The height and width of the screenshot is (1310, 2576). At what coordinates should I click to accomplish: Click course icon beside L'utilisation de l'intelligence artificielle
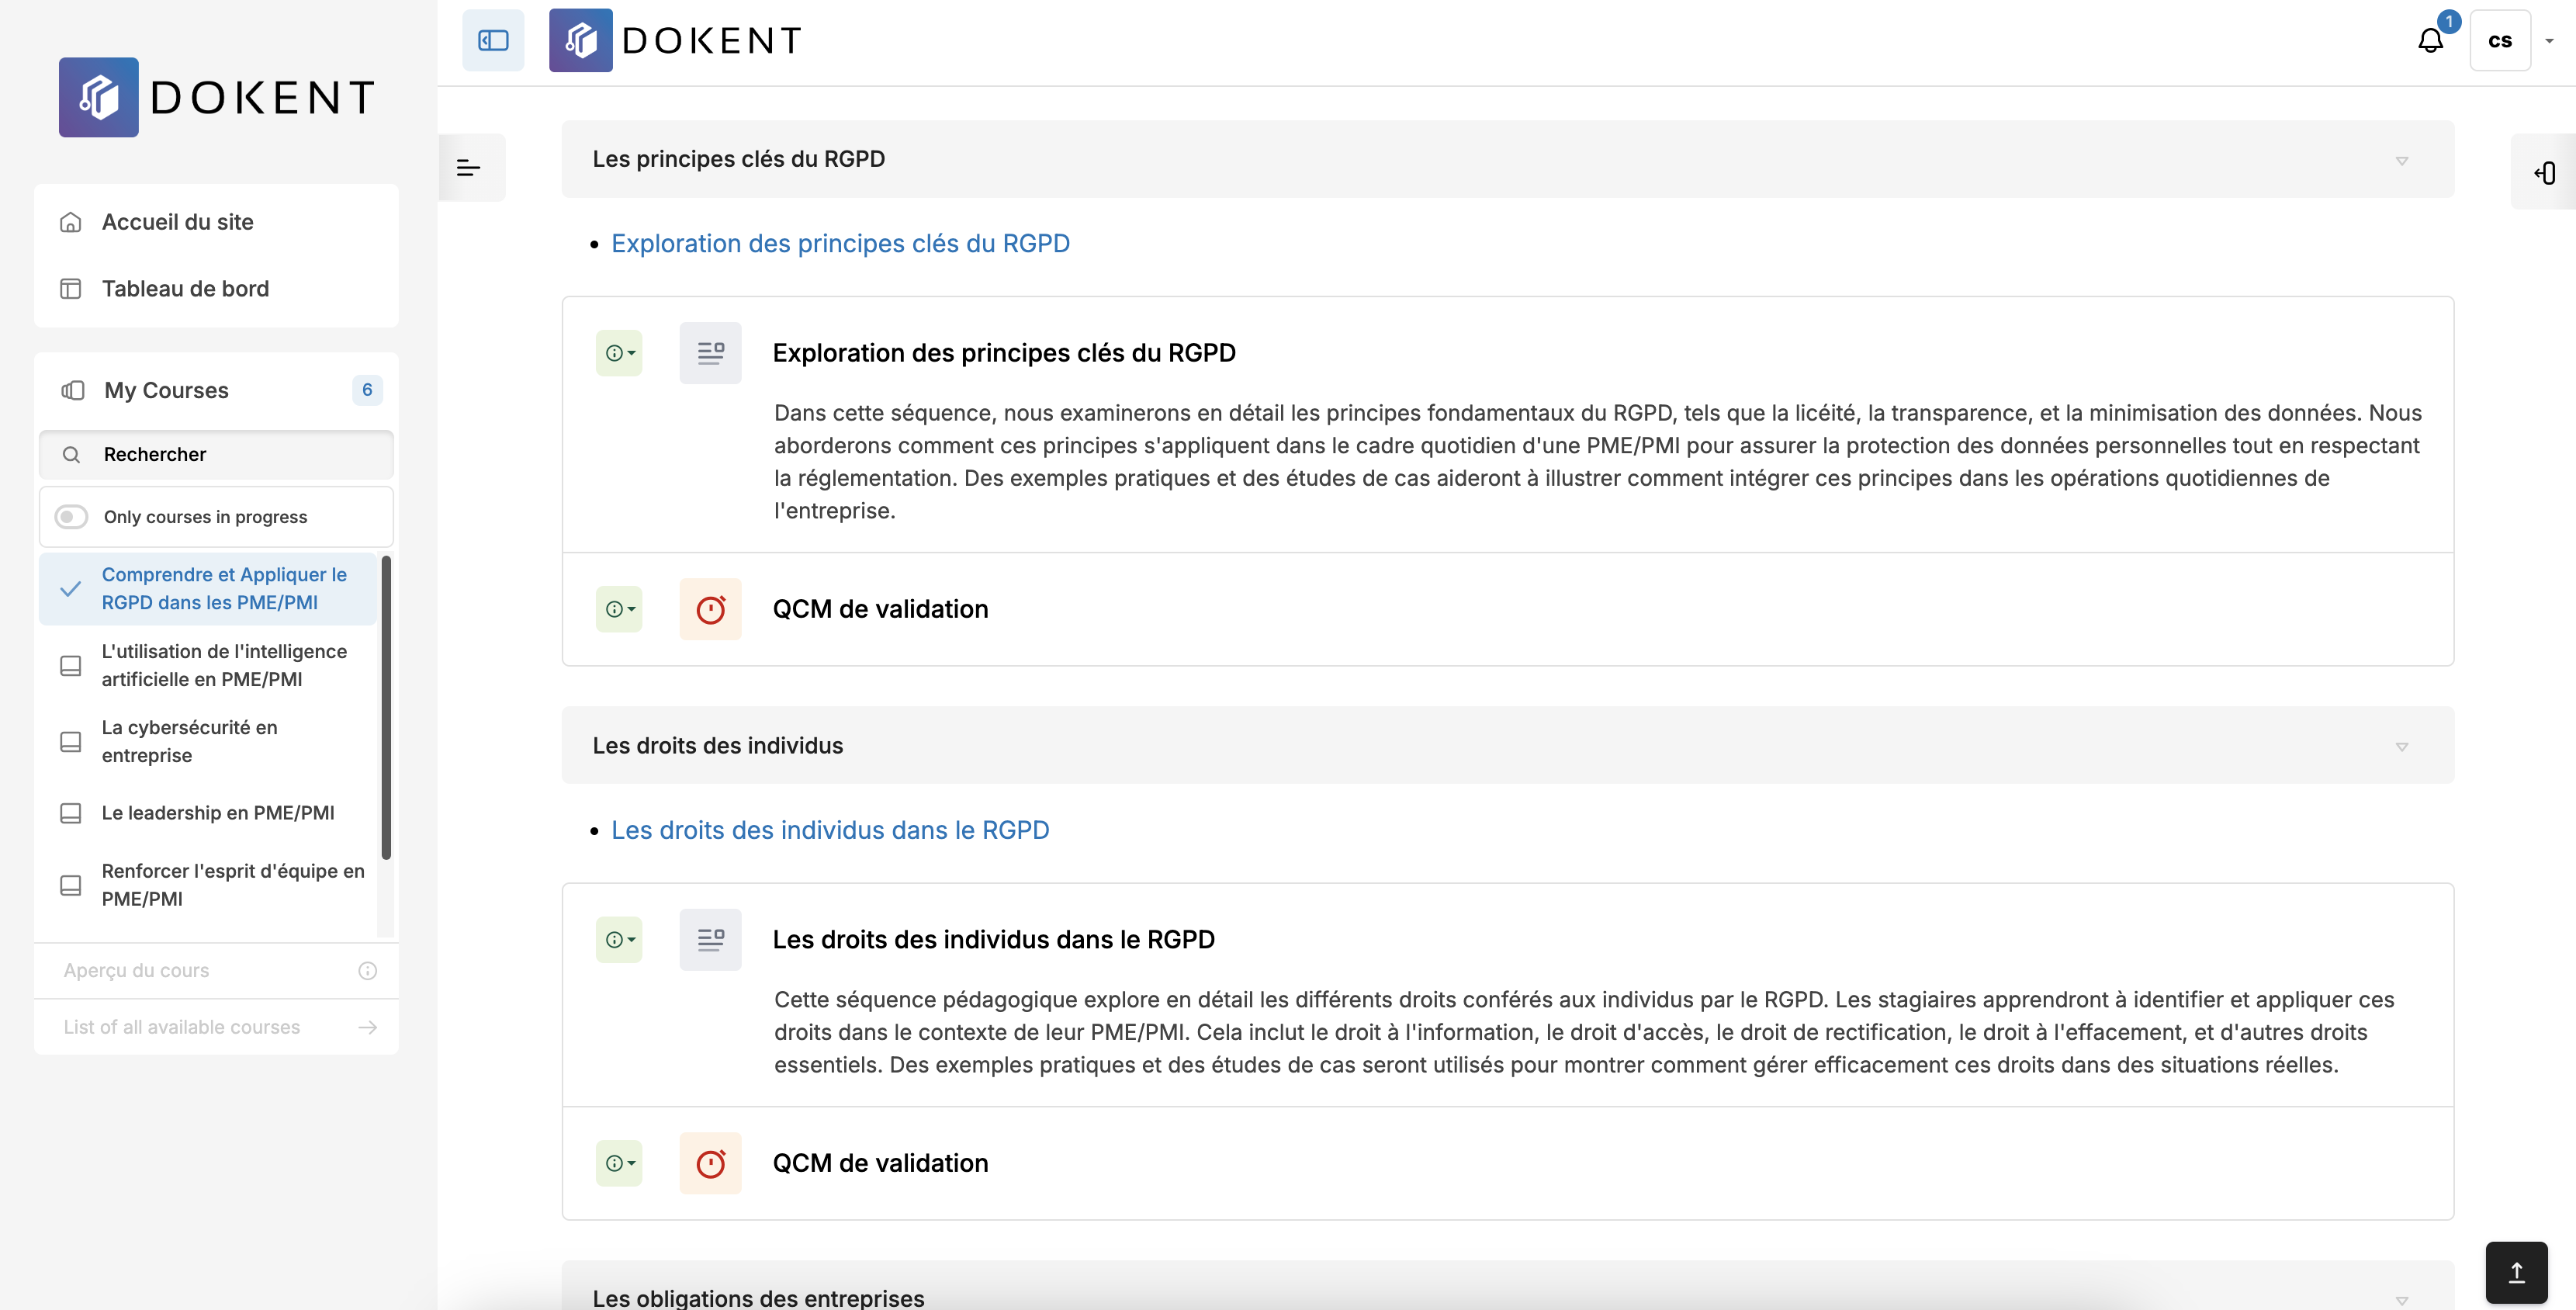point(71,666)
